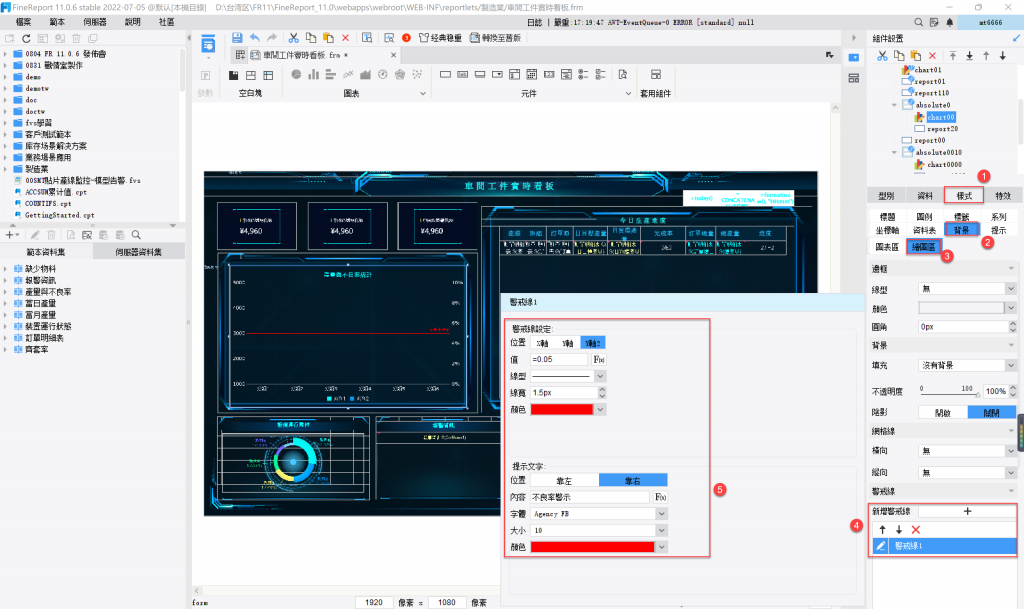Insert the radio button group widget
The height and width of the screenshot is (609, 1024).
pos(583,74)
